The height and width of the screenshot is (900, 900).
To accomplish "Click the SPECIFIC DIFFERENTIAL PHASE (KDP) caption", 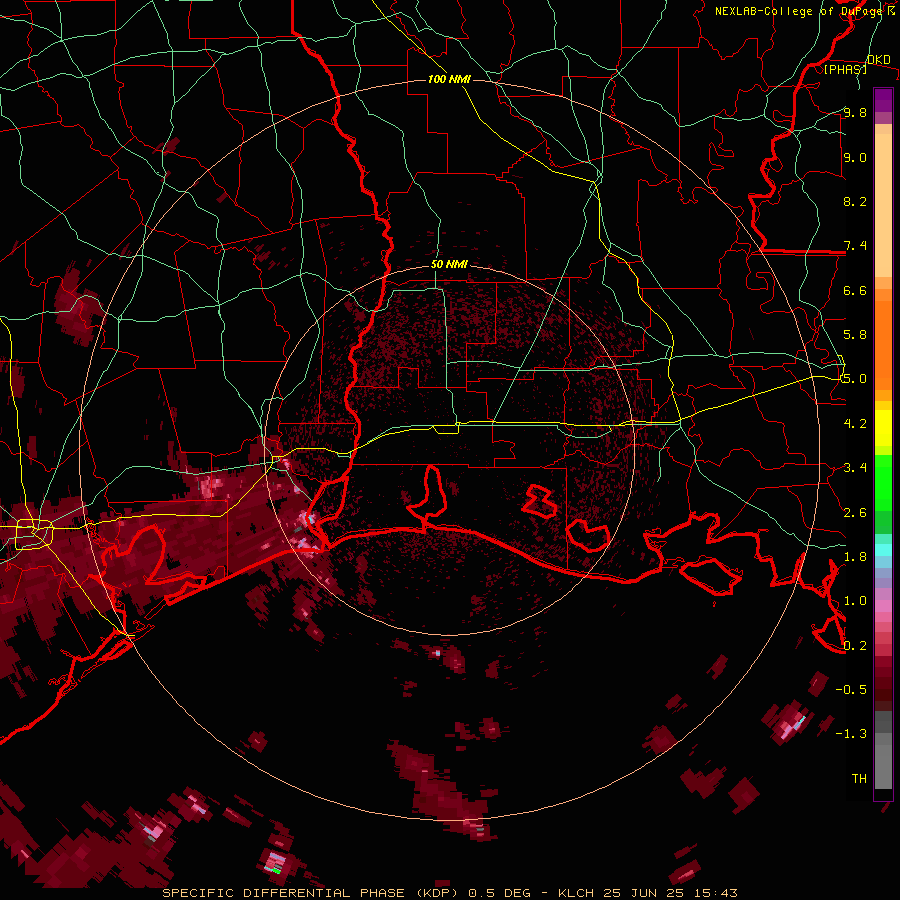I will (312, 893).
